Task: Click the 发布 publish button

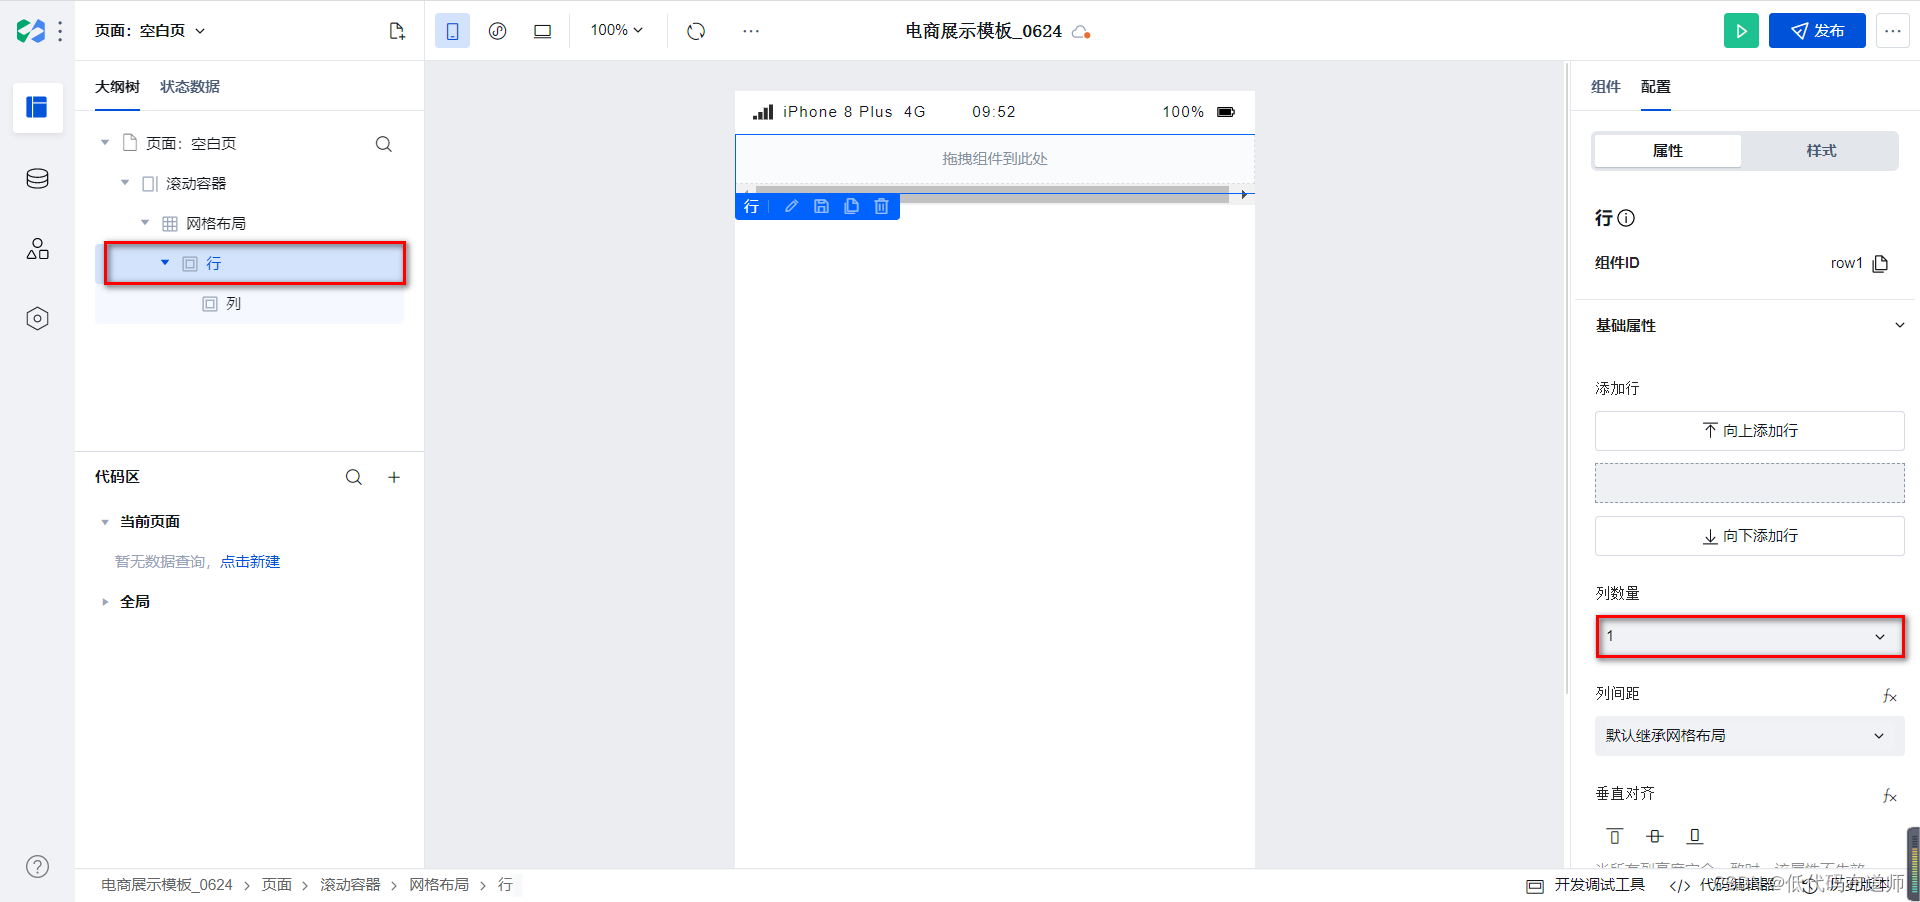Action: (1817, 31)
